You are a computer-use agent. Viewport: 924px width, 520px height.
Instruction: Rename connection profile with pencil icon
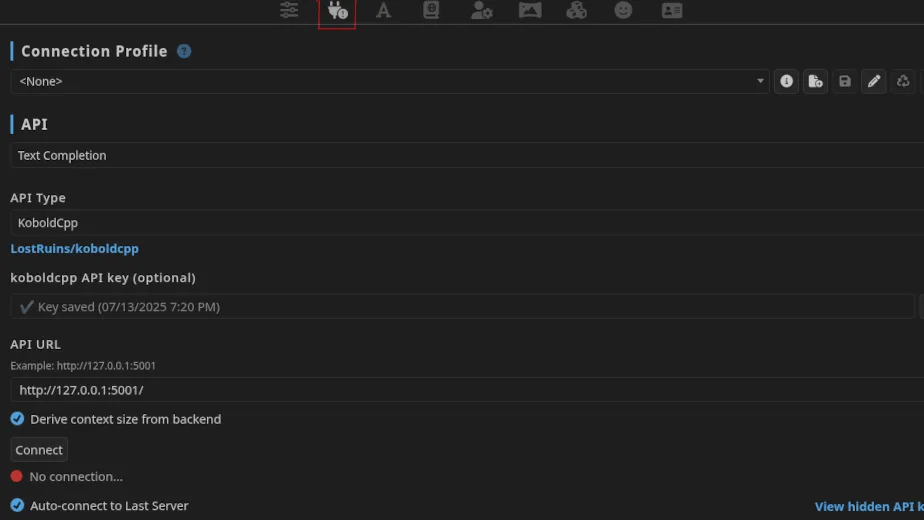pos(874,81)
